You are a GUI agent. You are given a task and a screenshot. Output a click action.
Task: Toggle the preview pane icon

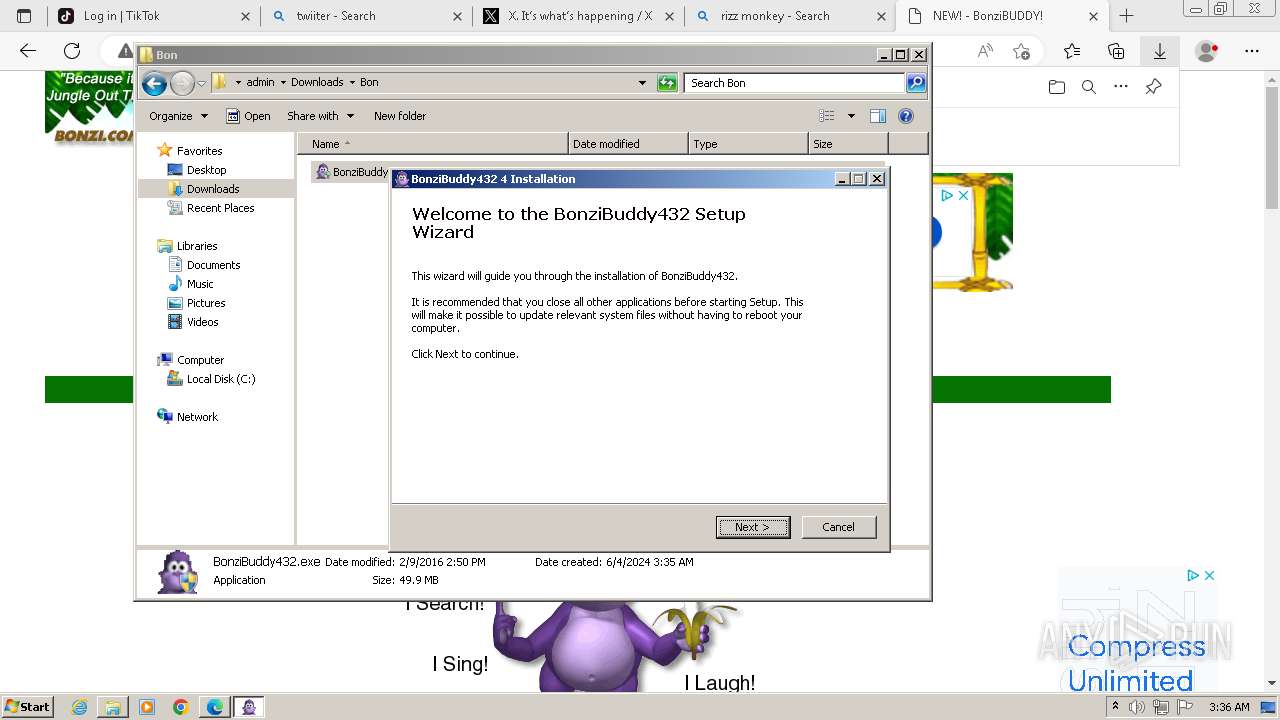pyautogui.click(x=877, y=116)
